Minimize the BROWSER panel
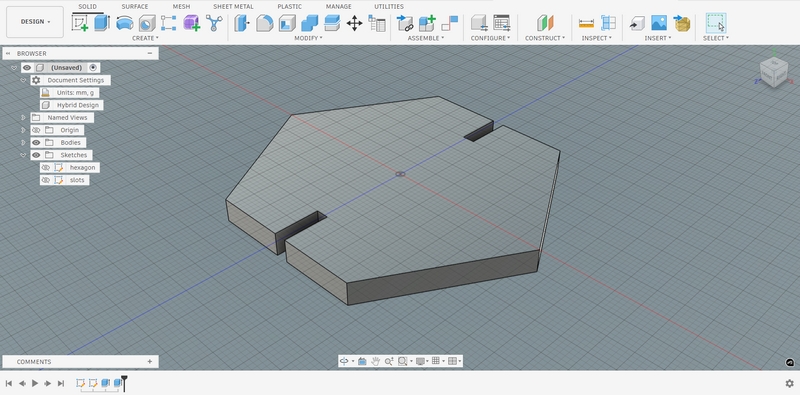Image resolution: width=800 pixels, height=395 pixels. point(149,53)
